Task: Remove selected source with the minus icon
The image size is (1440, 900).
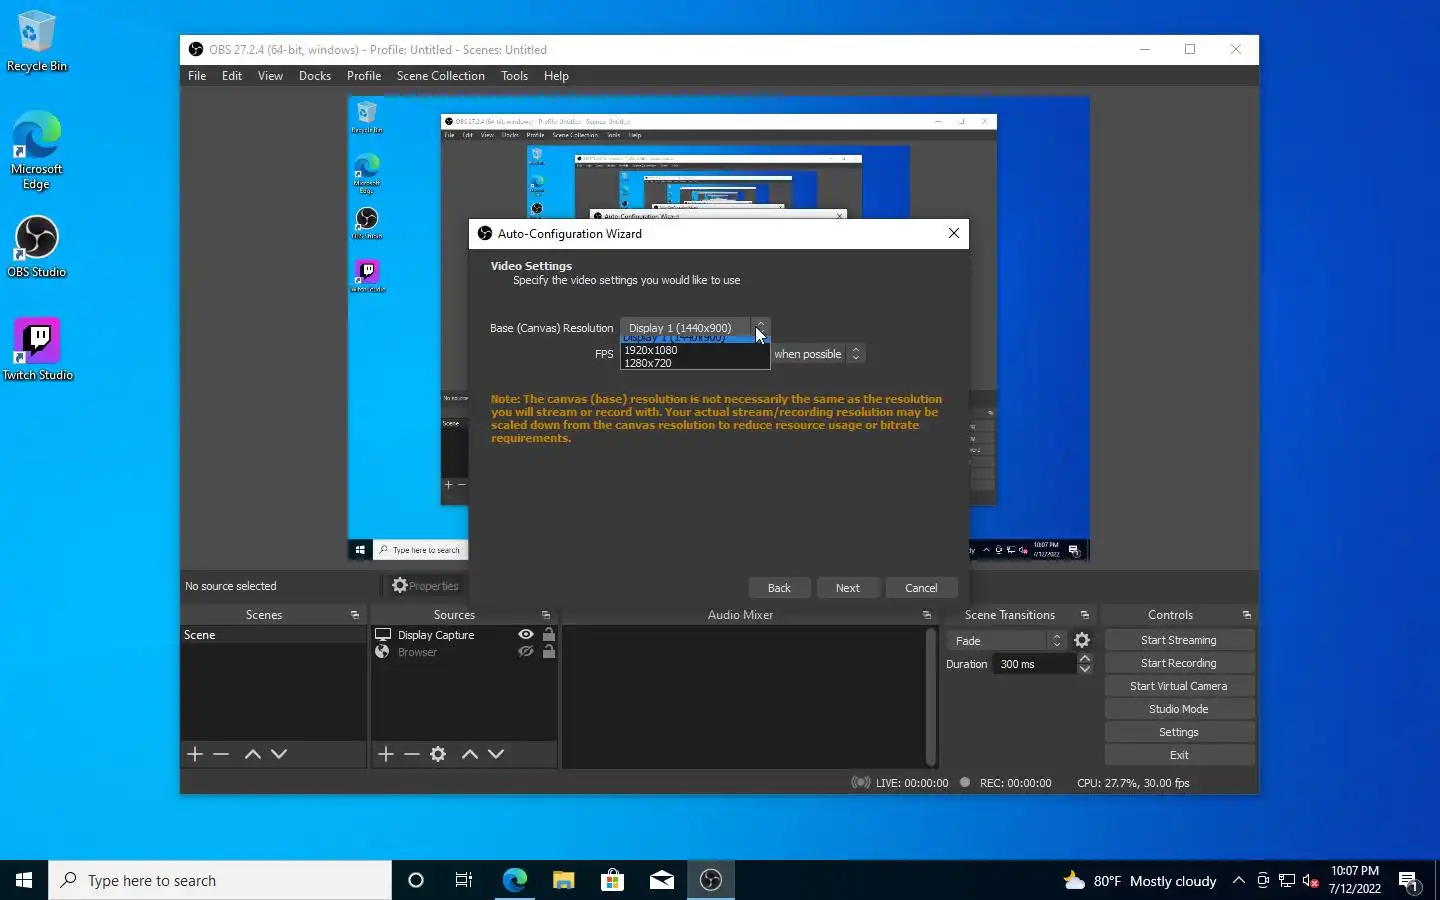Action: [412, 754]
